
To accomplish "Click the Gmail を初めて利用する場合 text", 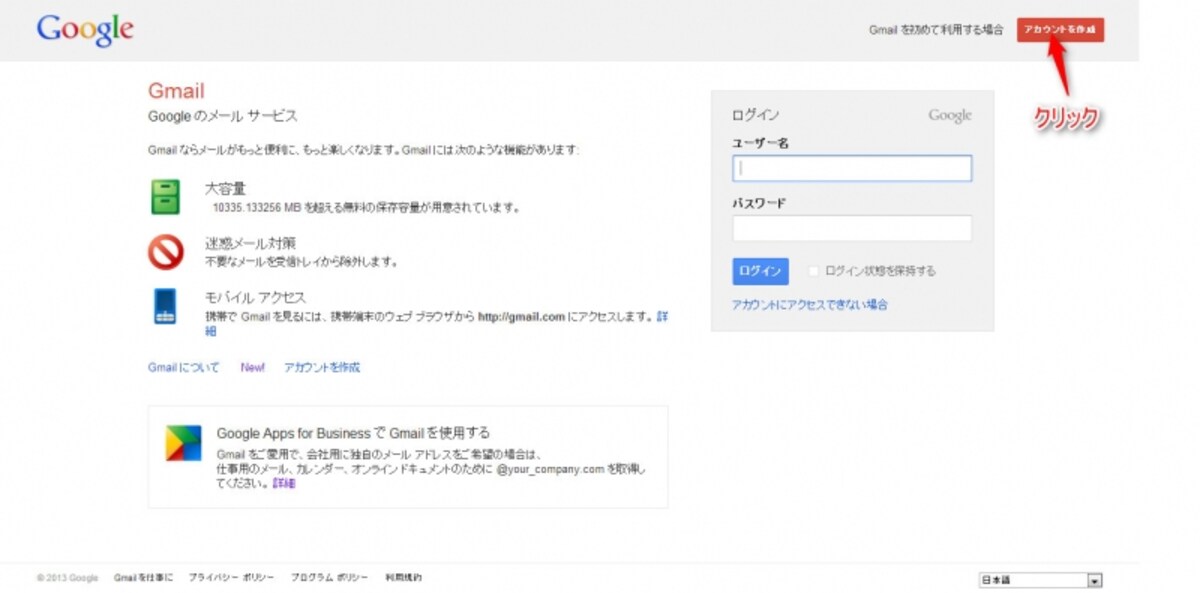I will tap(936, 30).
